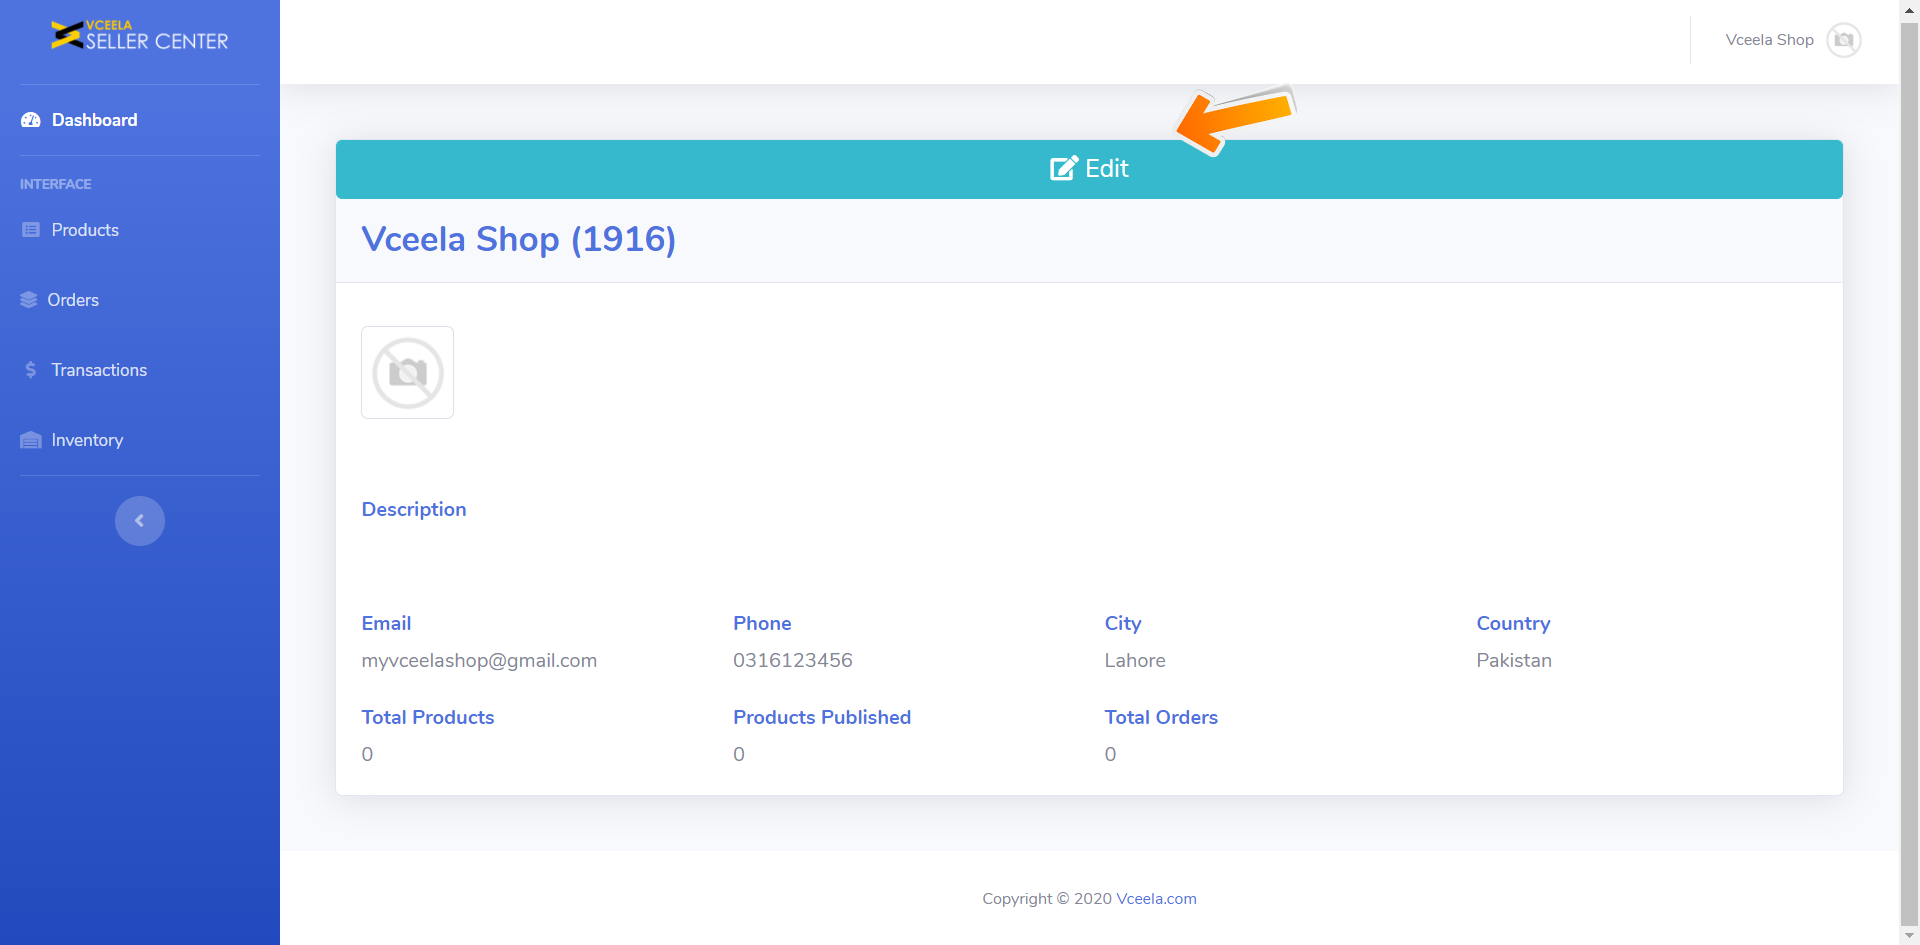Click the Vceela Shop (1916) heading

point(518,239)
